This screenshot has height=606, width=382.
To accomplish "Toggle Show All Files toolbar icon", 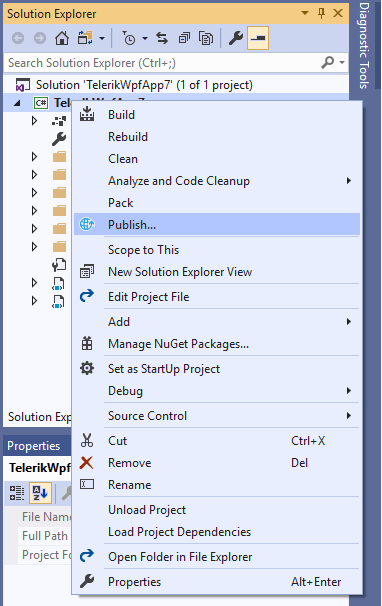I will 206,38.
